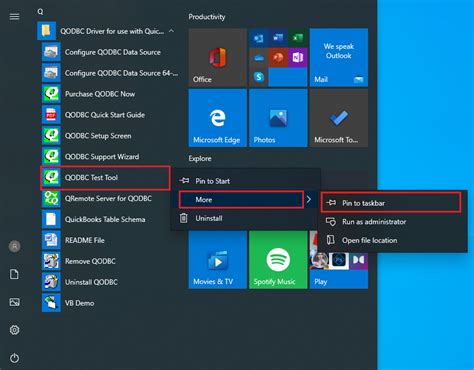Viewport: 474px width, 370px height.
Task: Click the QODBC Test Tool icon
Action: point(51,177)
